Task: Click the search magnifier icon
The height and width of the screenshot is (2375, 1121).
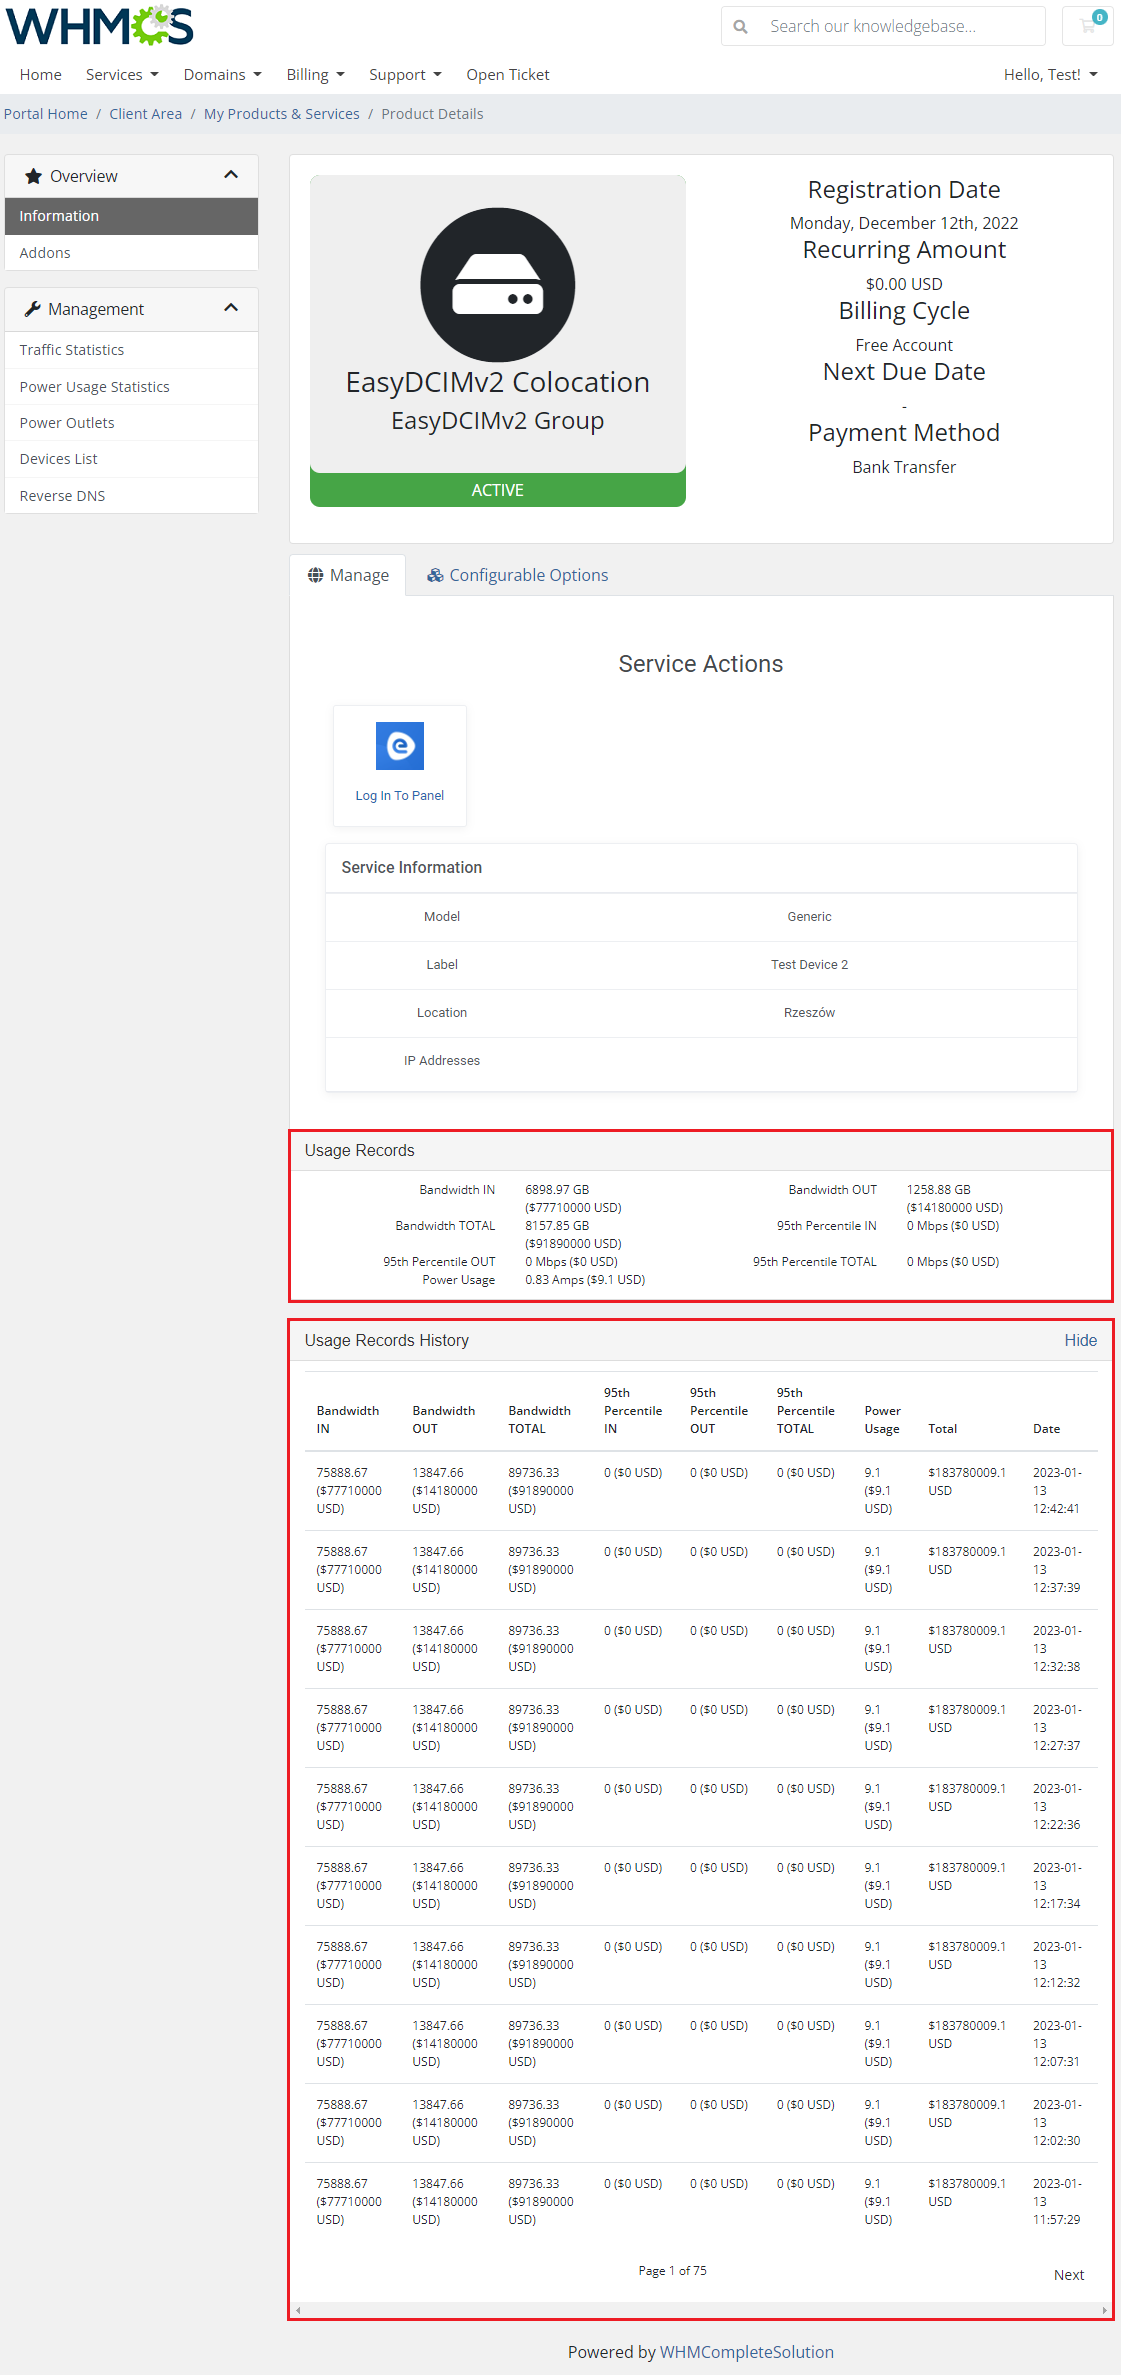Action: 740,27
